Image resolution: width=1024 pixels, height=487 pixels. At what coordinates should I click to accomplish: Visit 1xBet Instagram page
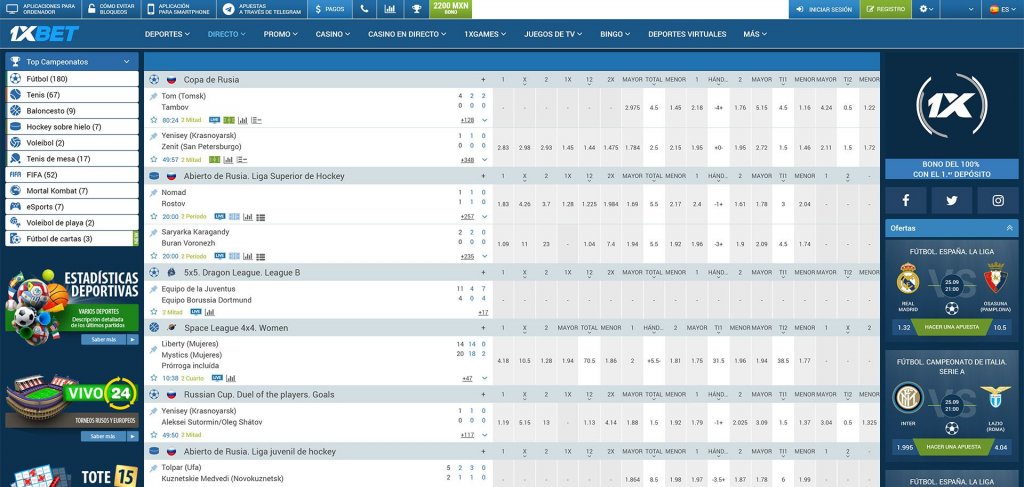point(998,200)
